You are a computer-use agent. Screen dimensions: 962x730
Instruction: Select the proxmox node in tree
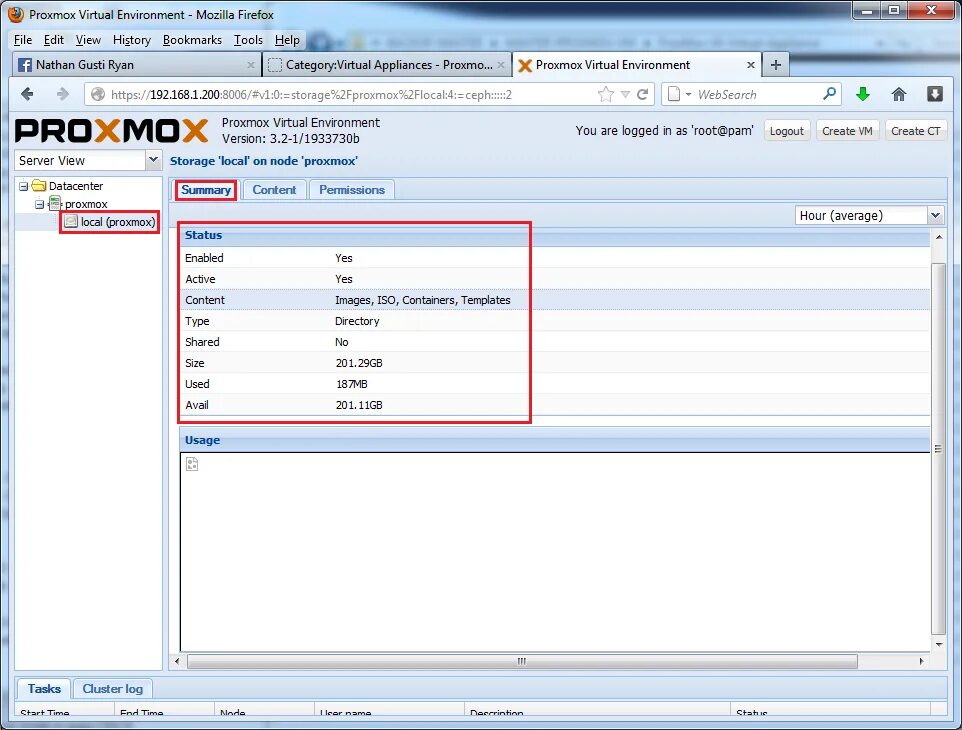click(86, 204)
